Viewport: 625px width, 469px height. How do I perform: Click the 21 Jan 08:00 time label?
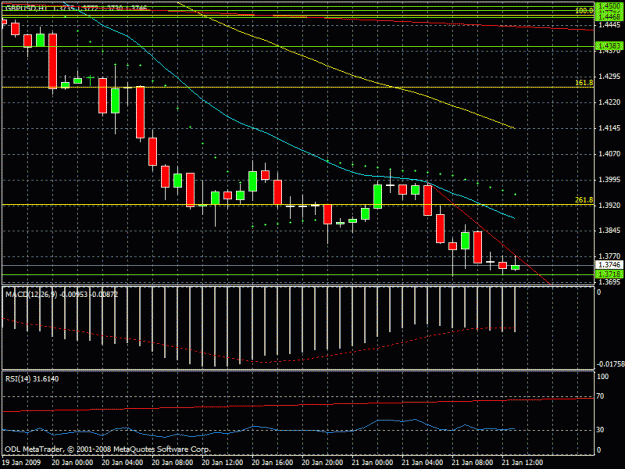472,463
